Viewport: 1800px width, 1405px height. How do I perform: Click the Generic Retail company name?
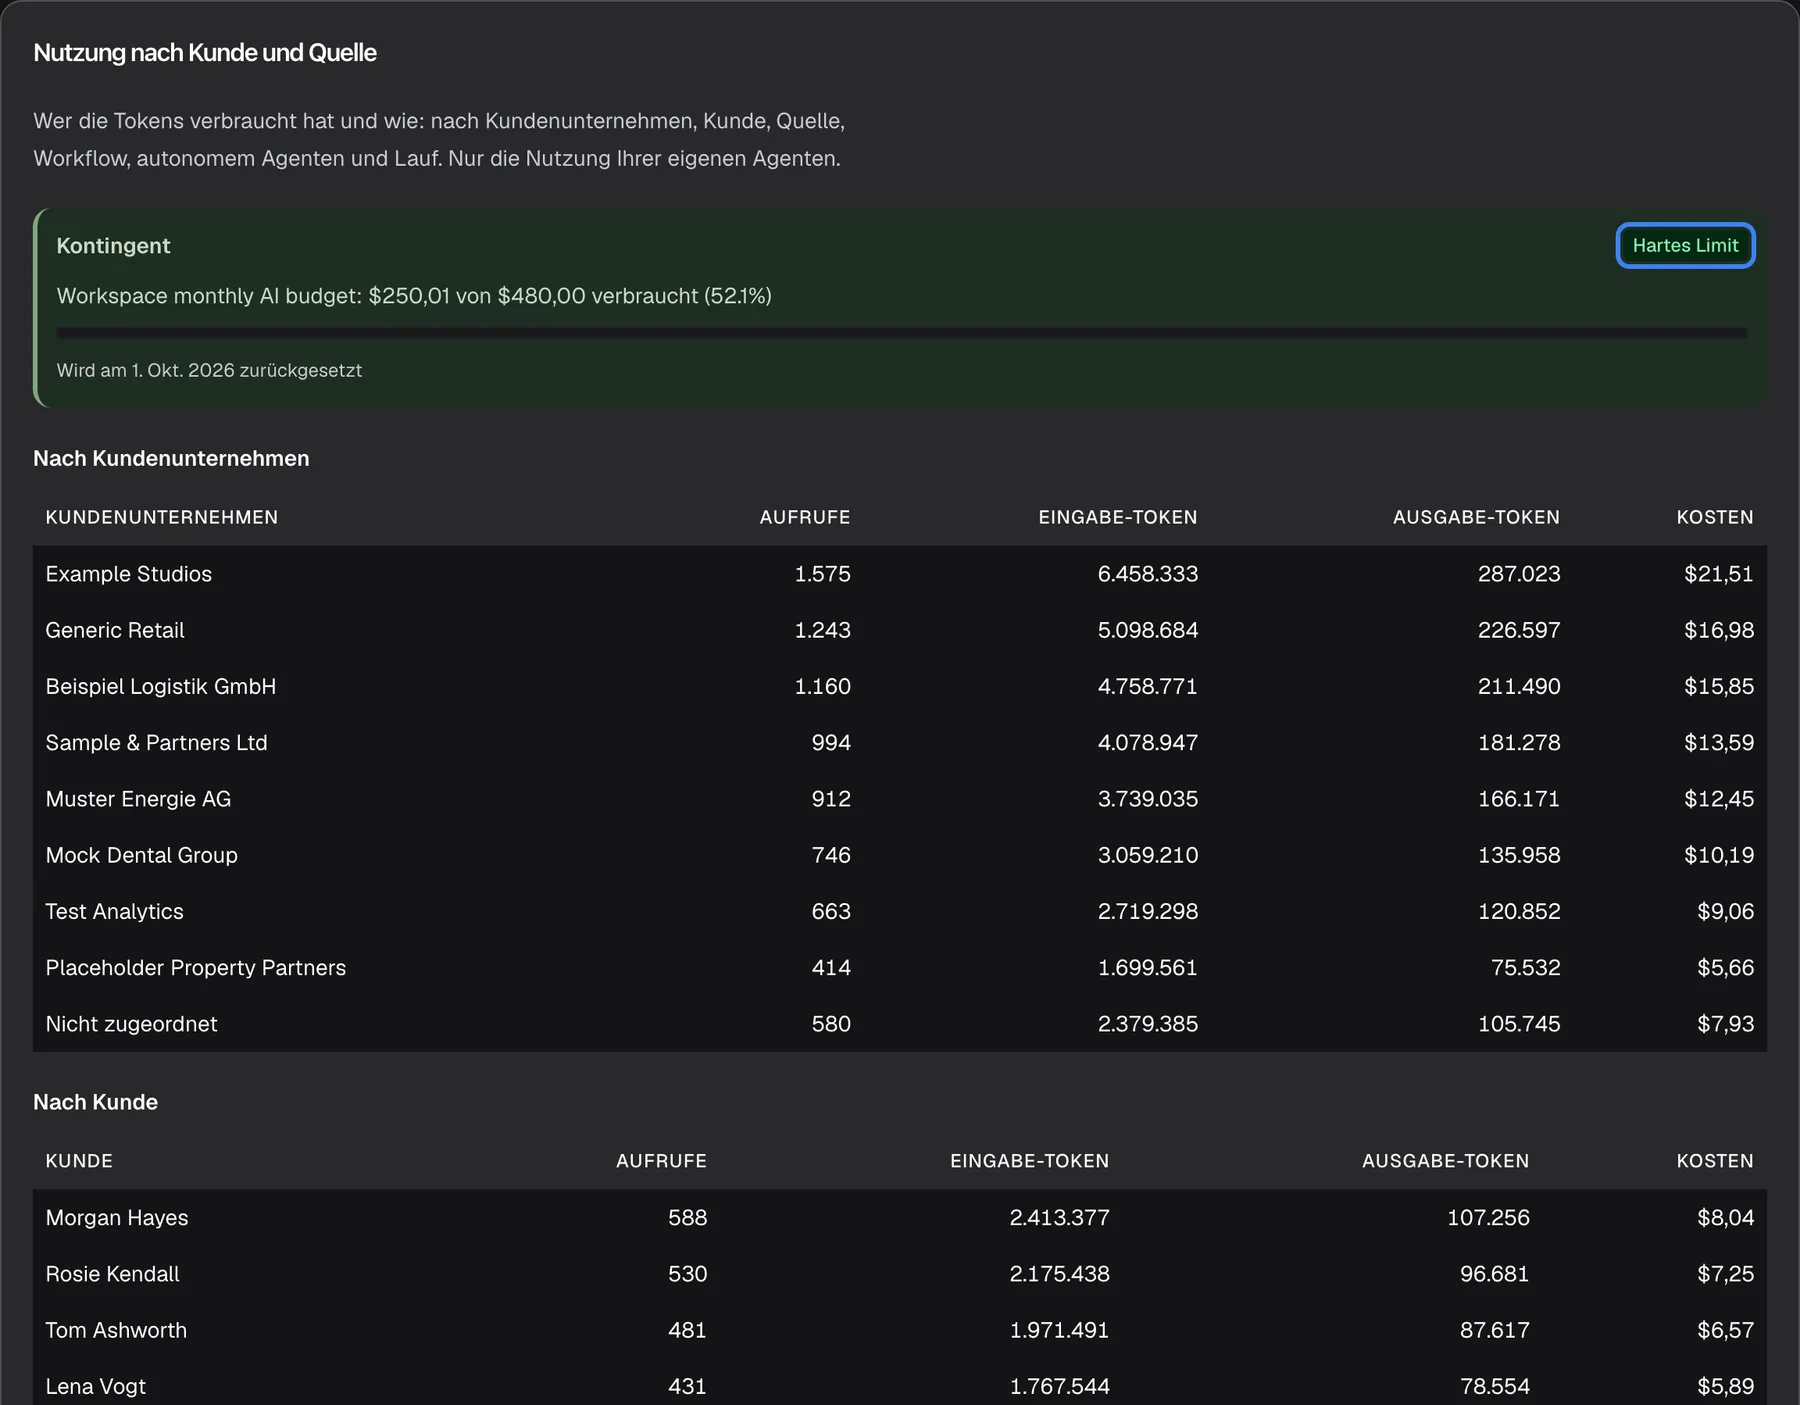[x=115, y=630]
